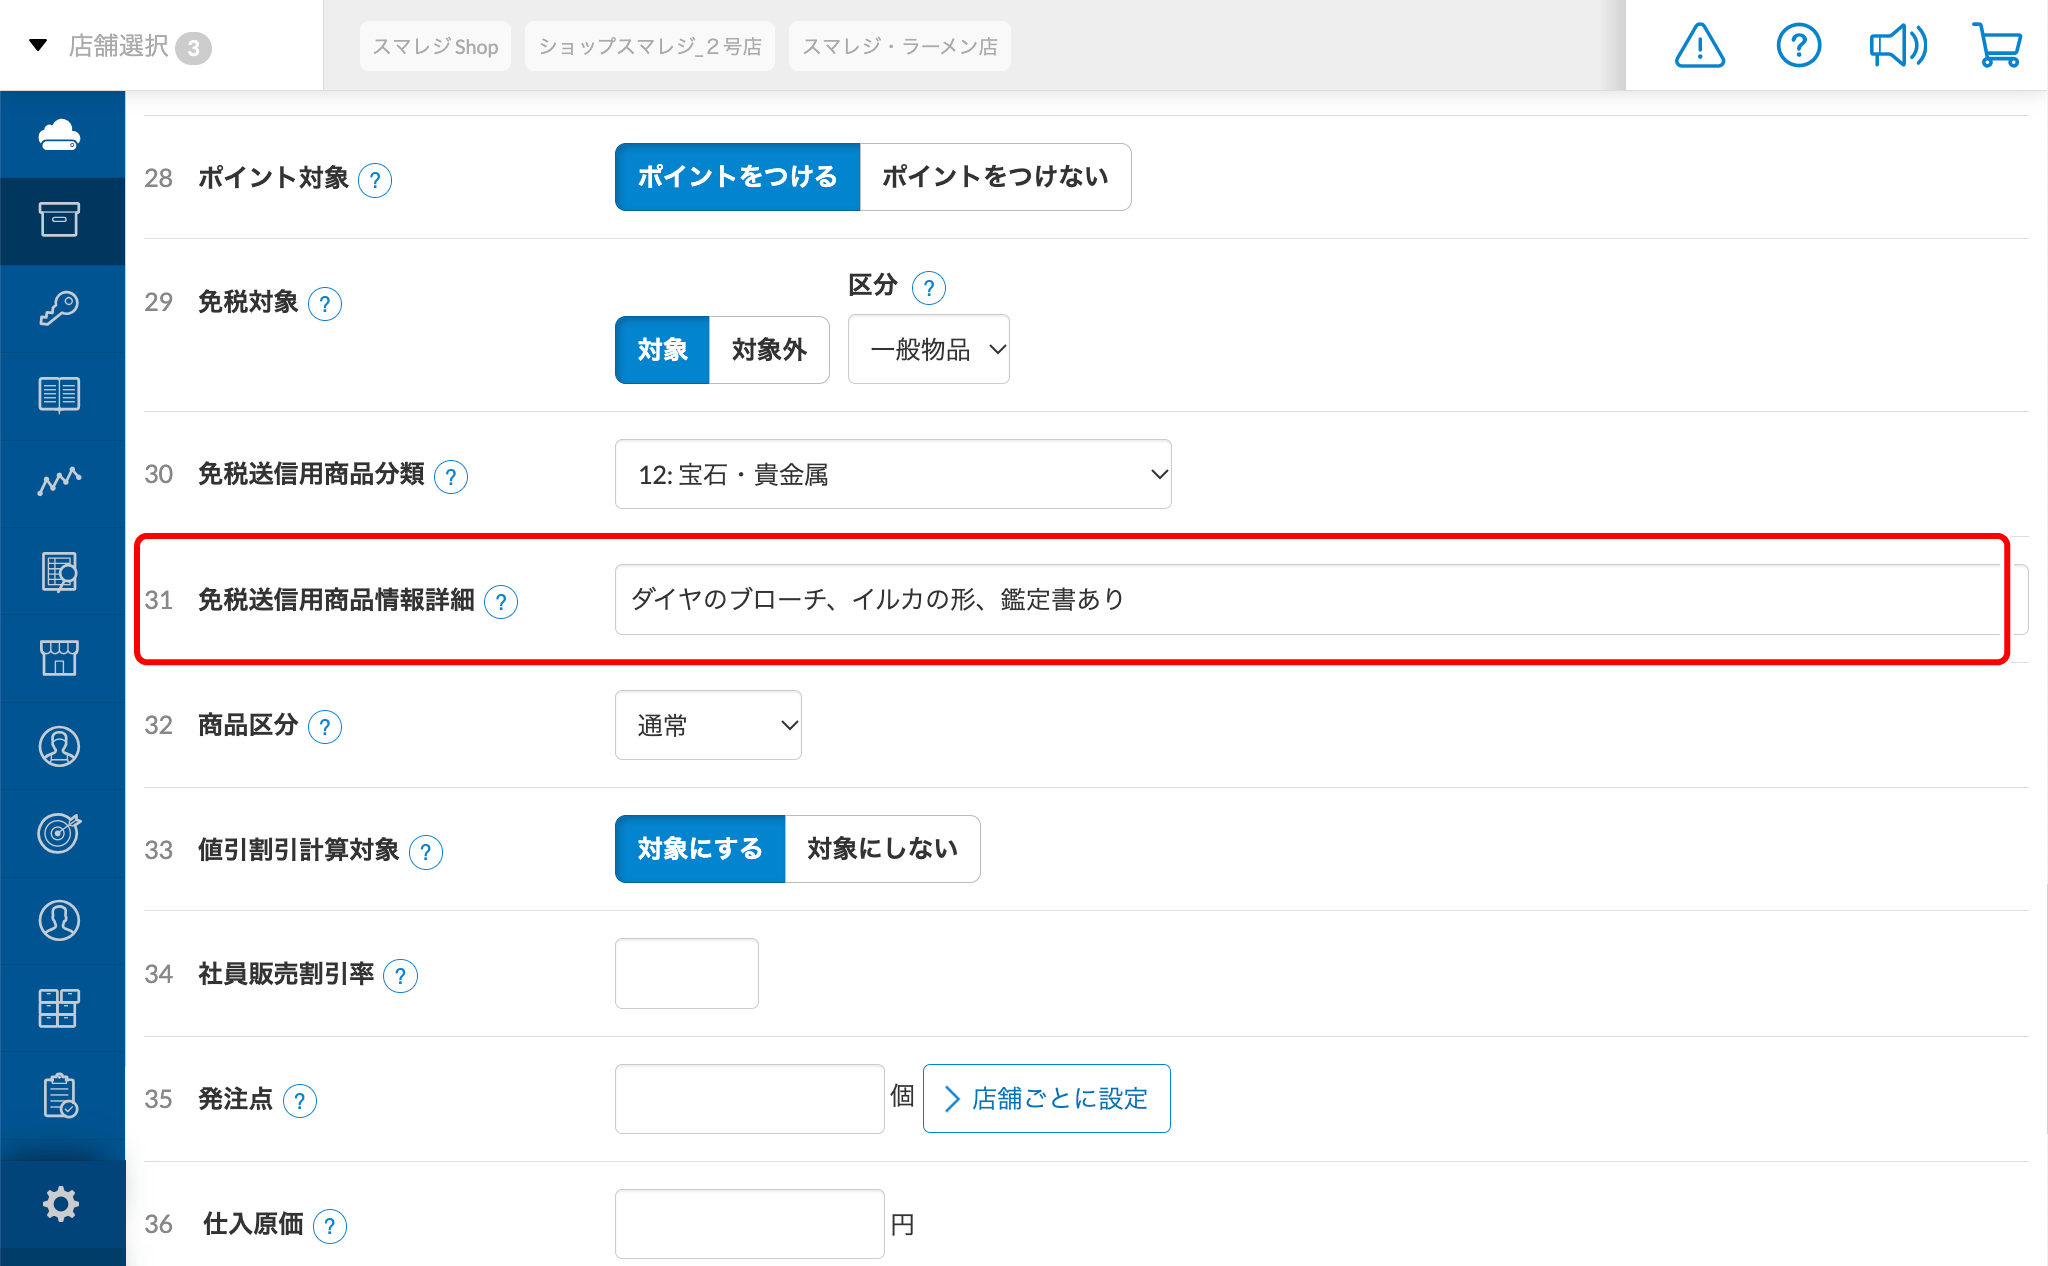Open the shopping cart icon
Screen dimensions: 2048x1266
point(1997,46)
